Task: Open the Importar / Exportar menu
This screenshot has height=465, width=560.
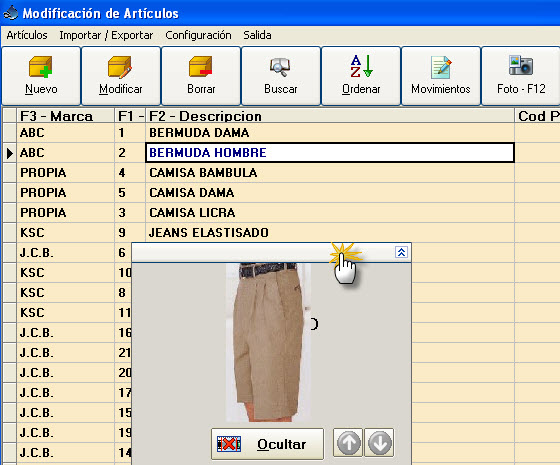Action: (106, 35)
